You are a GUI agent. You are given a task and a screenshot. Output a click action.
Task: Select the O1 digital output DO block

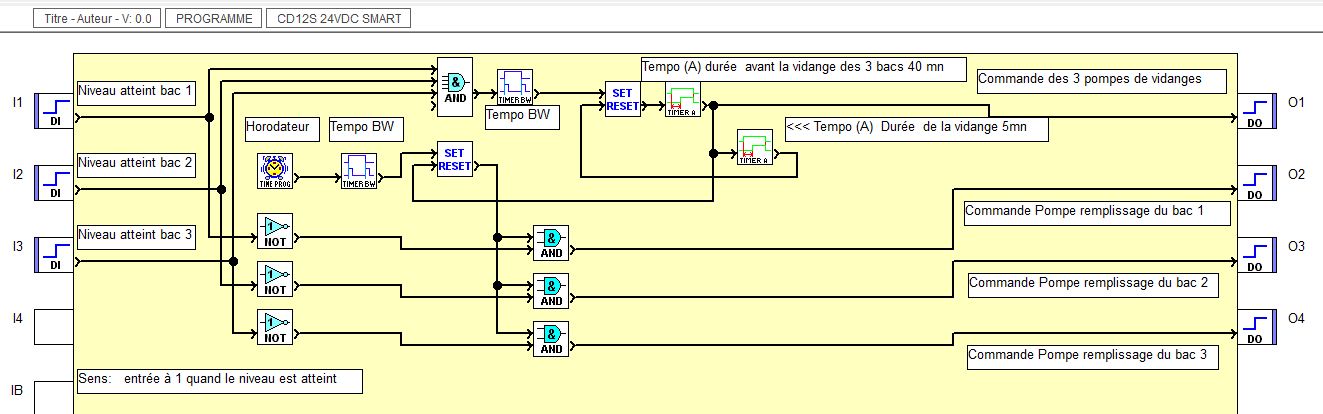click(1257, 111)
